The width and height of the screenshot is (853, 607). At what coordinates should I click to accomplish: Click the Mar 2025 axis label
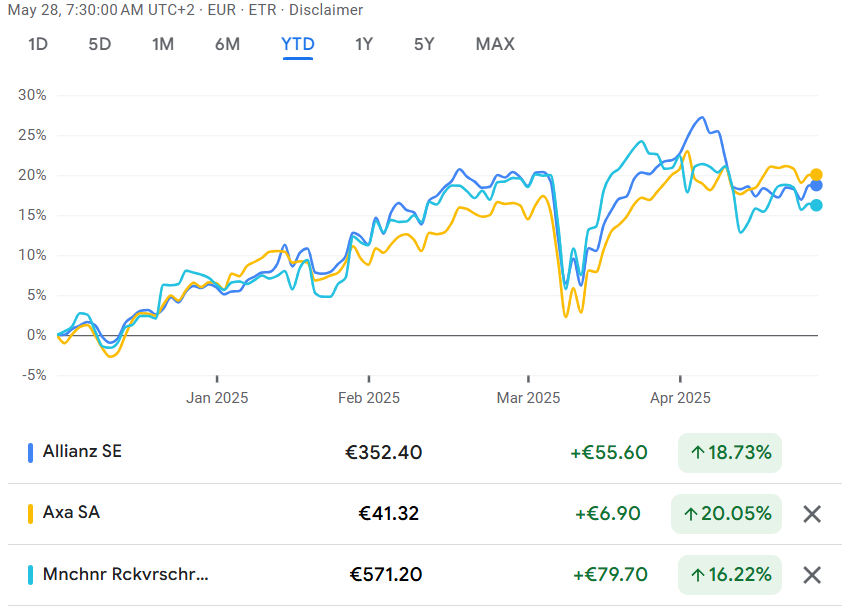528,398
